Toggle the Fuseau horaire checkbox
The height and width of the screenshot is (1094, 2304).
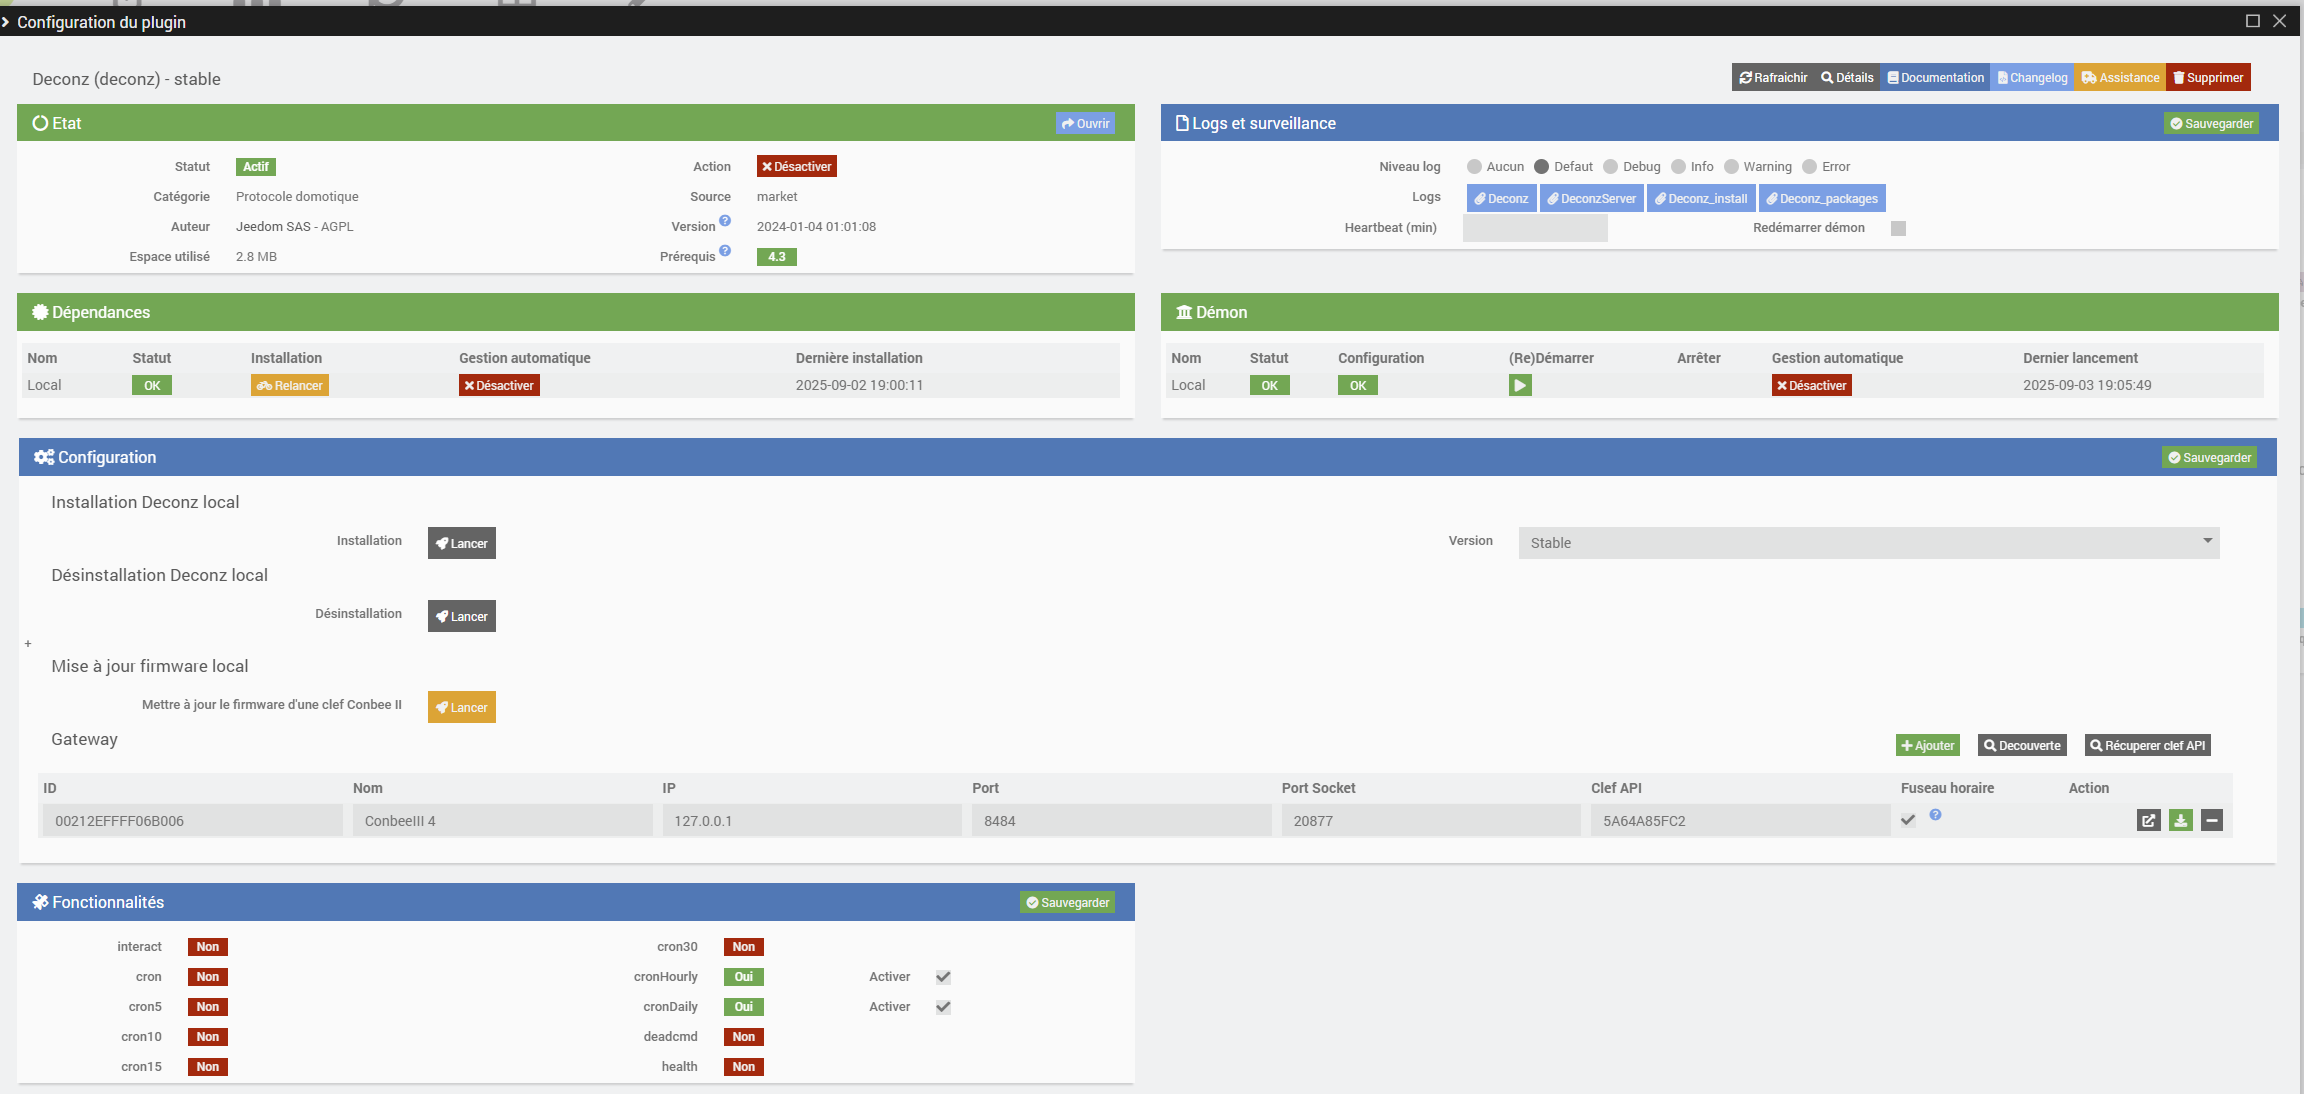[x=1908, y=820]
